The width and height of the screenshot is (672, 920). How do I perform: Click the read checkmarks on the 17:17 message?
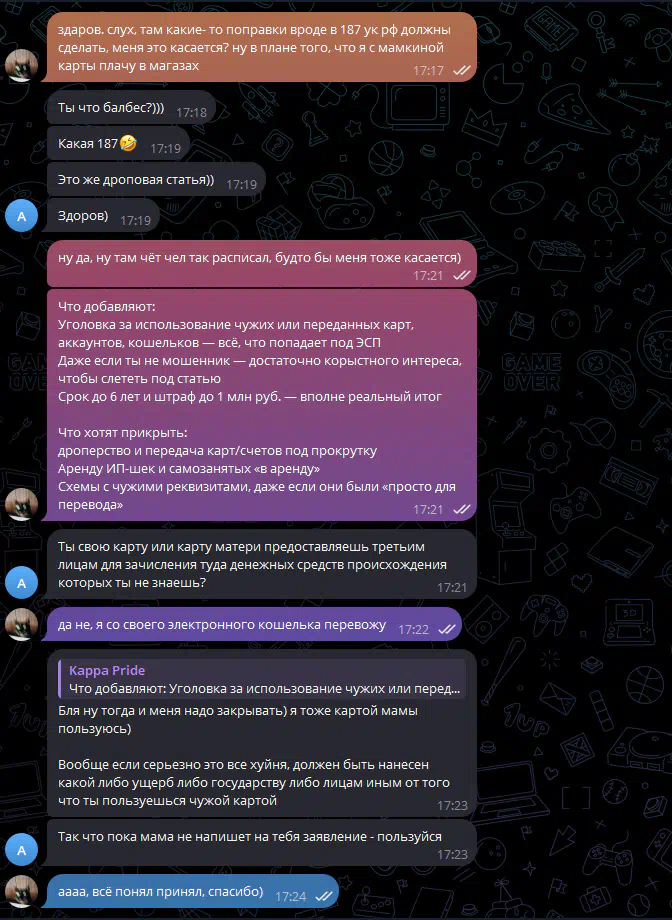click(x=462, y=70)
